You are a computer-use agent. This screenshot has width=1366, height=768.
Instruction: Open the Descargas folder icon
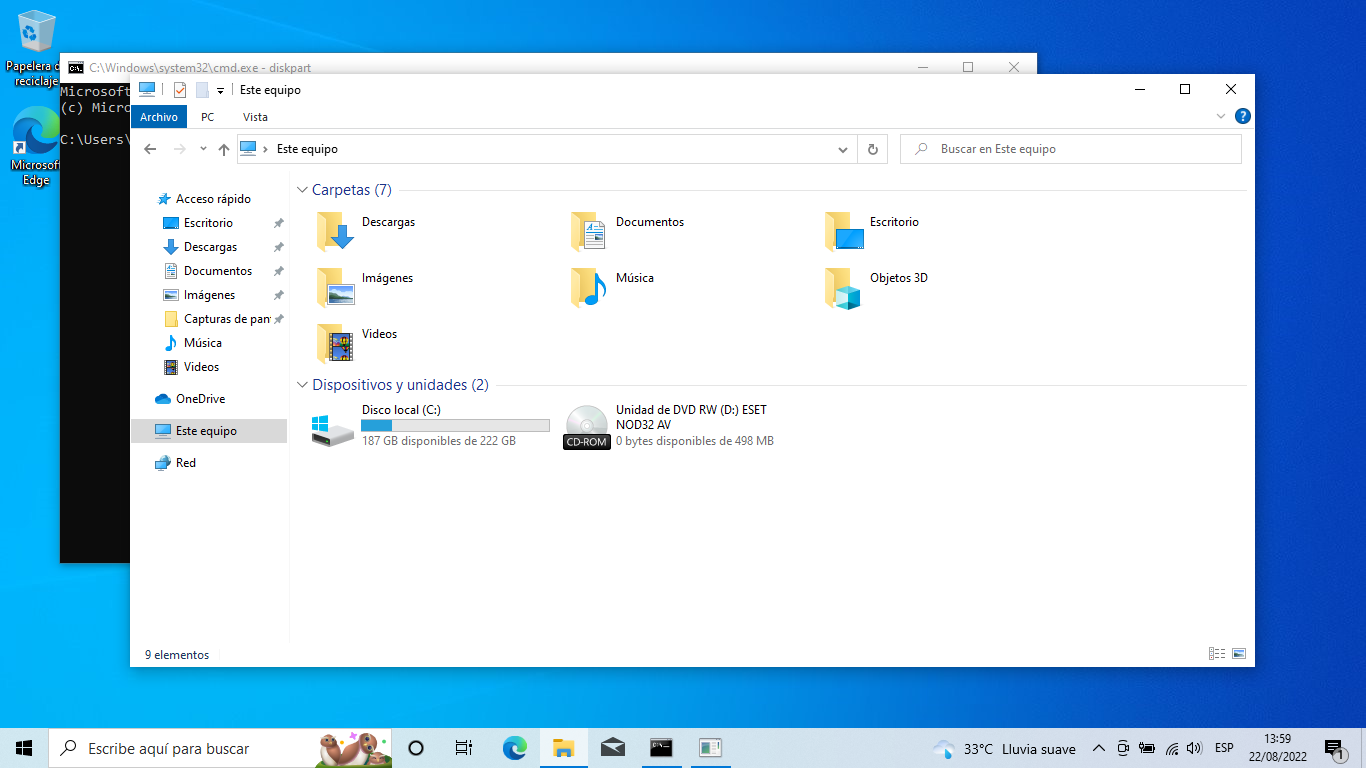pyautogui.click(x=335, y=230)
